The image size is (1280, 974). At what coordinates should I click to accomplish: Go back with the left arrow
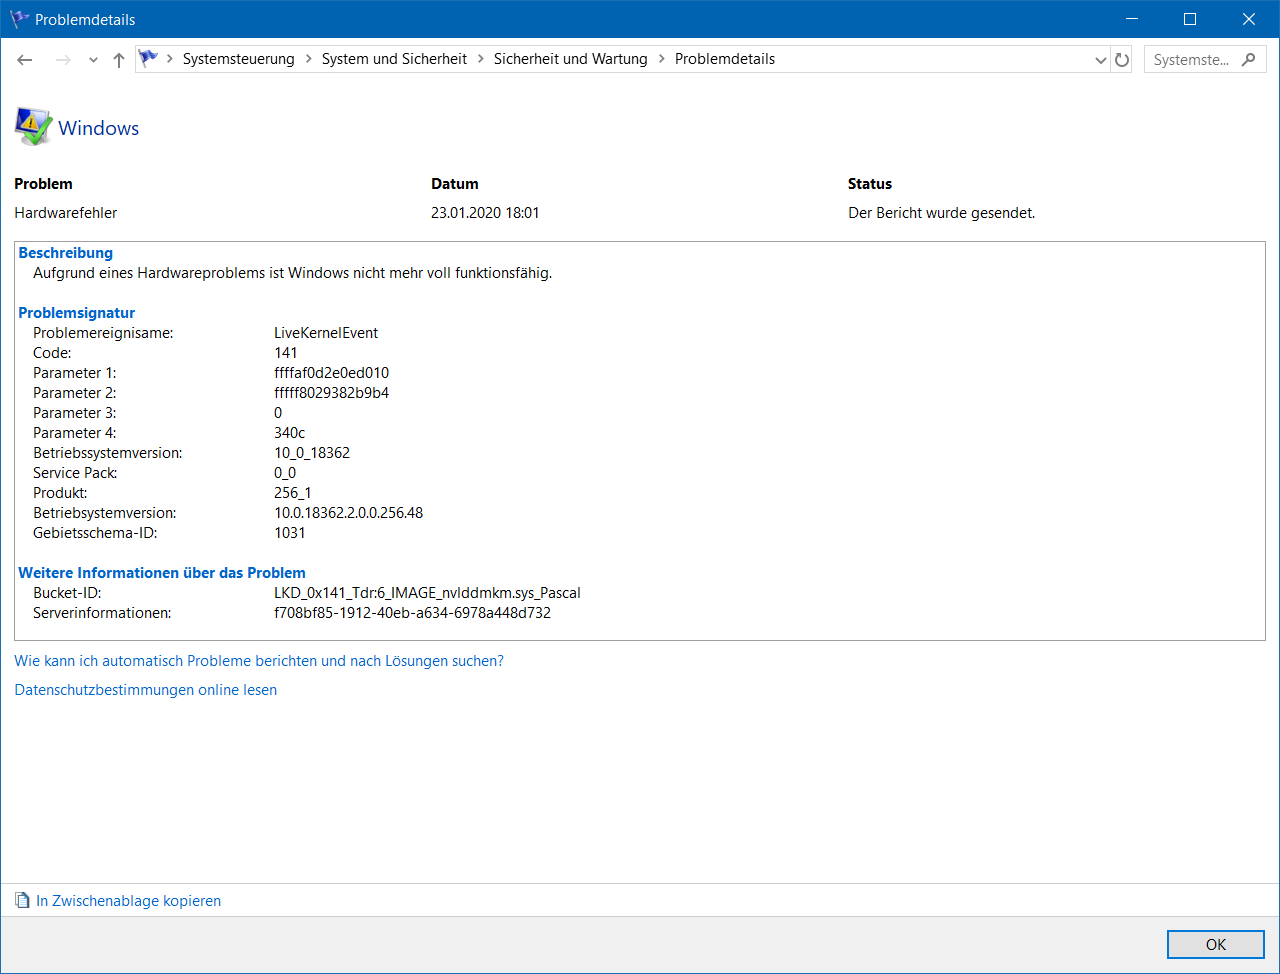(25, 60)
